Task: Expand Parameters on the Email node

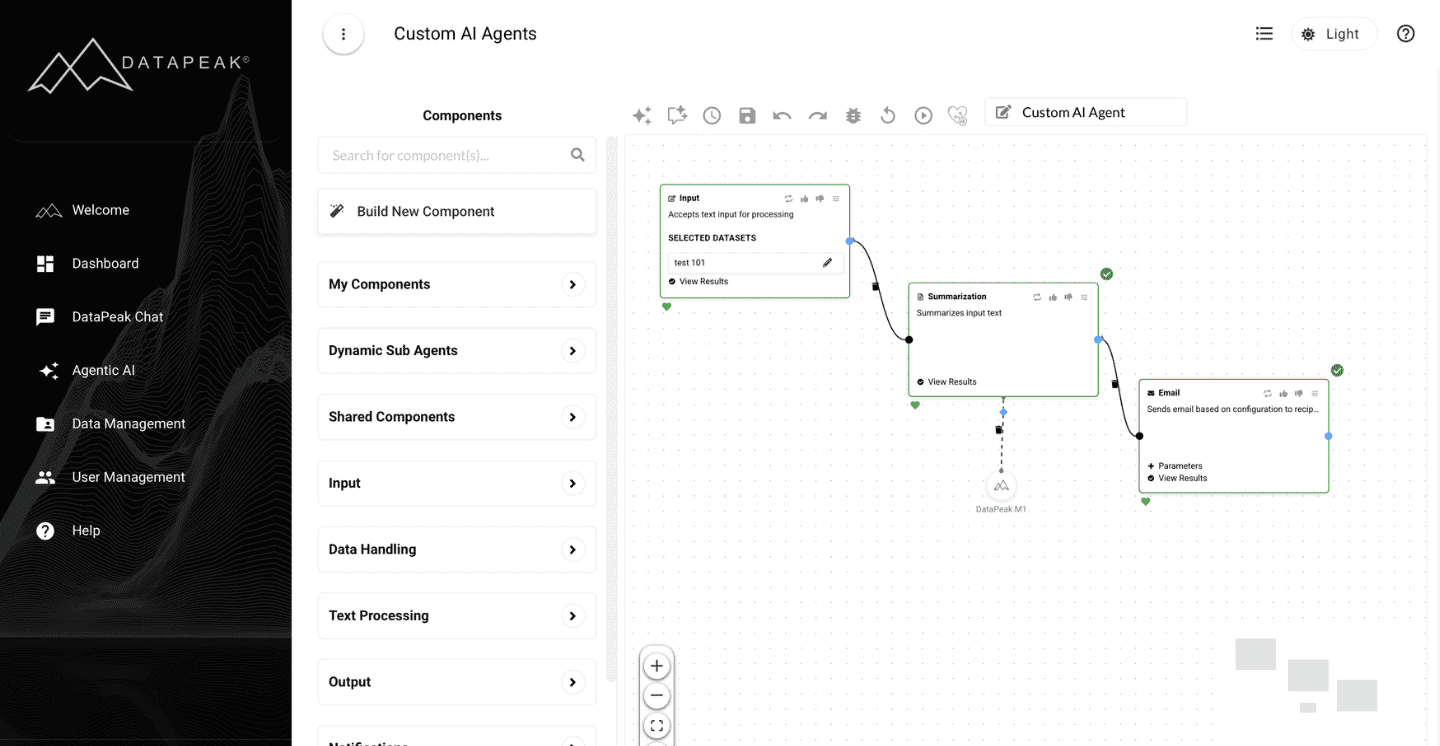Action: 1175,466
